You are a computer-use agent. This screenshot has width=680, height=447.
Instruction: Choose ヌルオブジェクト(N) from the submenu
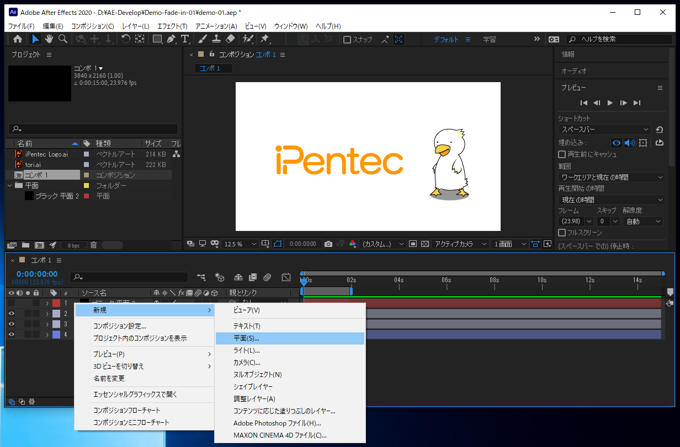tap(290, 375)
